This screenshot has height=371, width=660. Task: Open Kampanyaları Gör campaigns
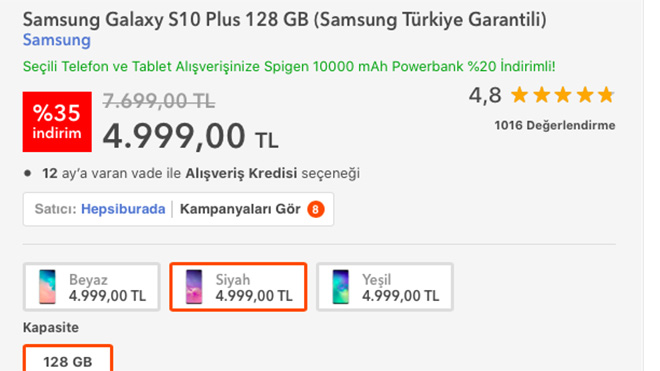click(240, 209)
